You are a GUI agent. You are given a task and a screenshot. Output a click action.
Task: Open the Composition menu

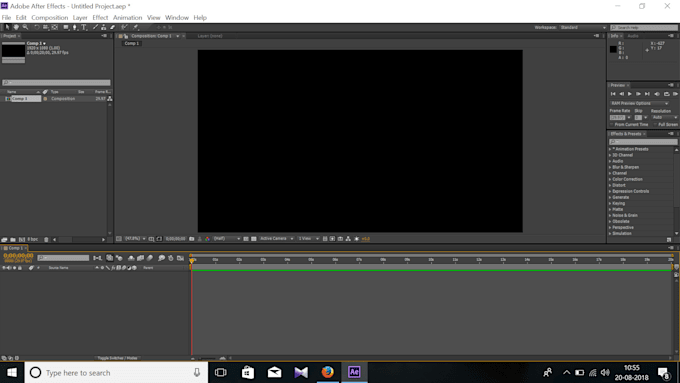[x=49, y=18]
